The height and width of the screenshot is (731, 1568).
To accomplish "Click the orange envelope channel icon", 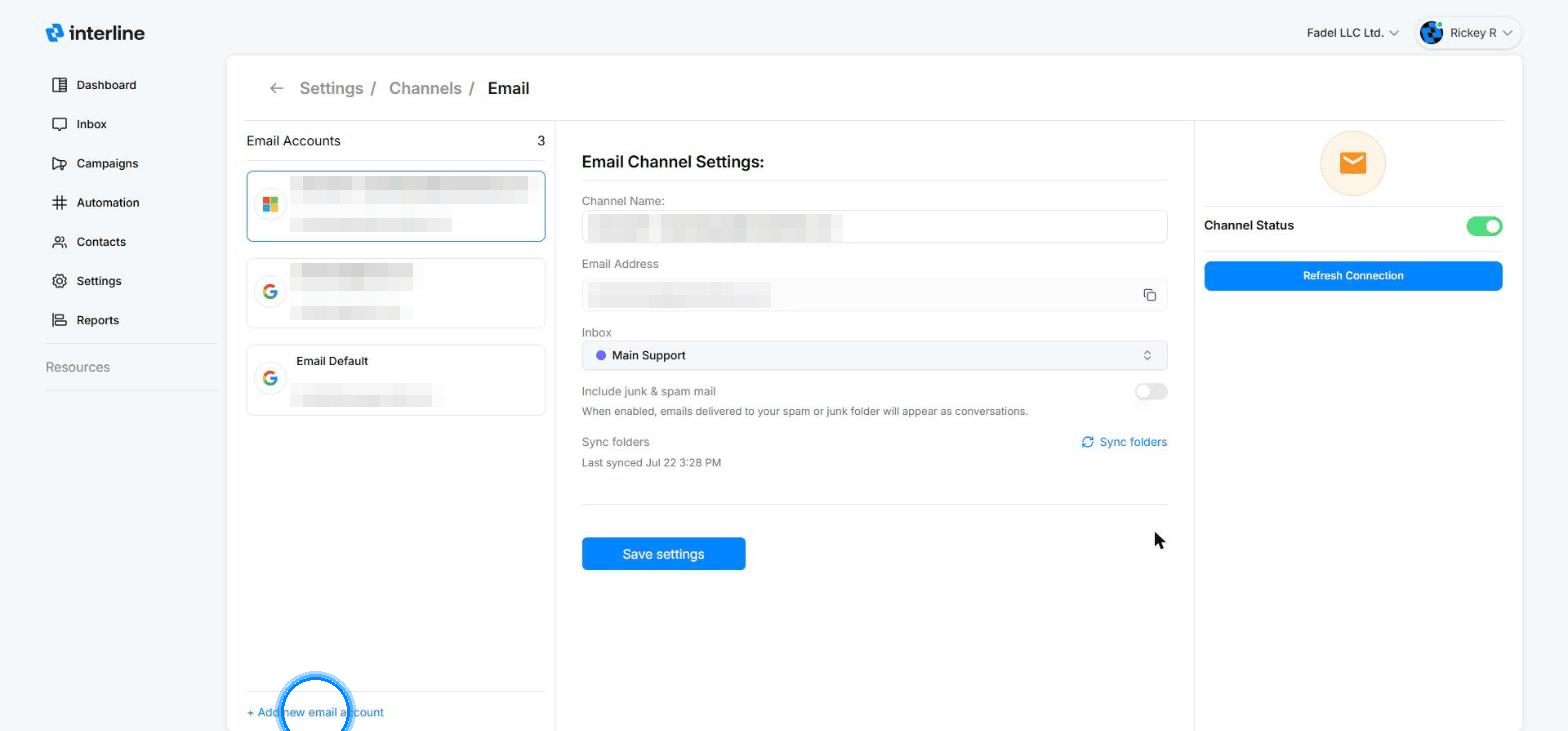I will click(x=1353, y=163).
